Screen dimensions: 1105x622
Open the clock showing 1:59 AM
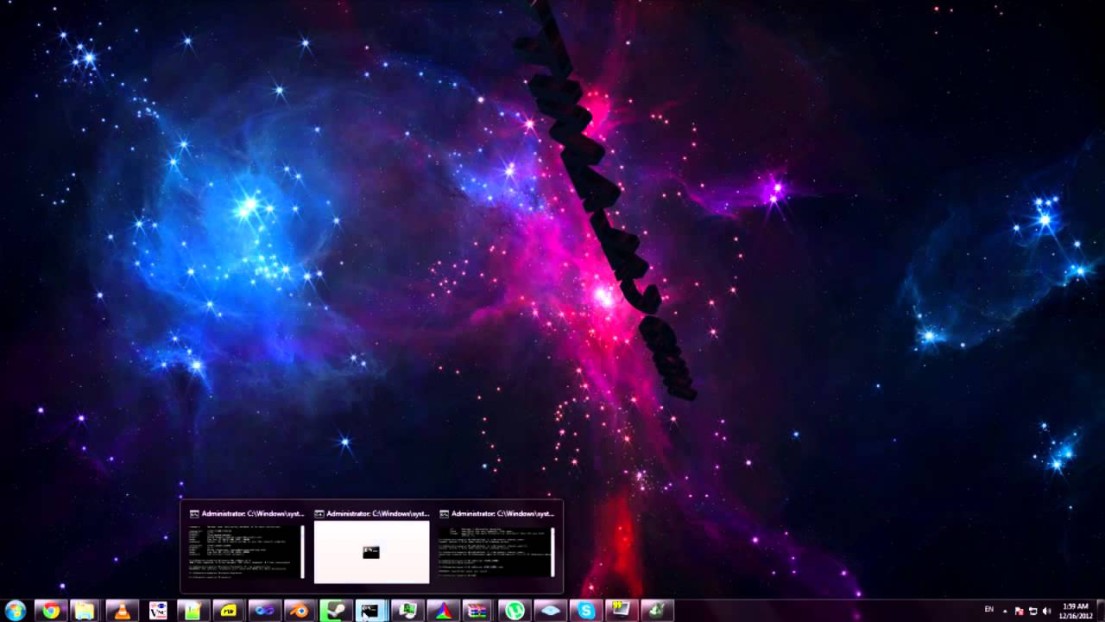[1075, 611]
